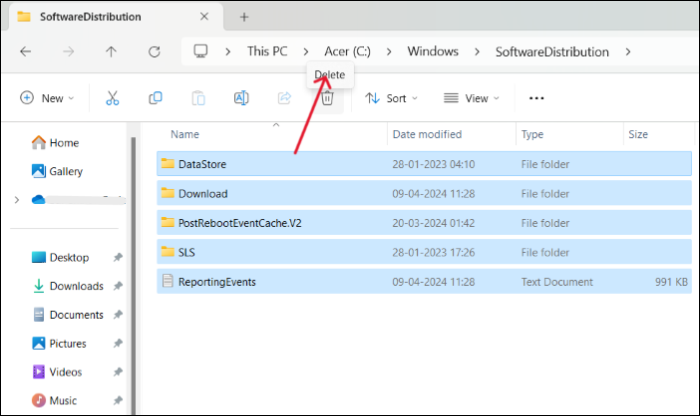The image size is (700, 416).
Task: Select the PostRebootEventCache.V2 folder
Action: point(424,223)
